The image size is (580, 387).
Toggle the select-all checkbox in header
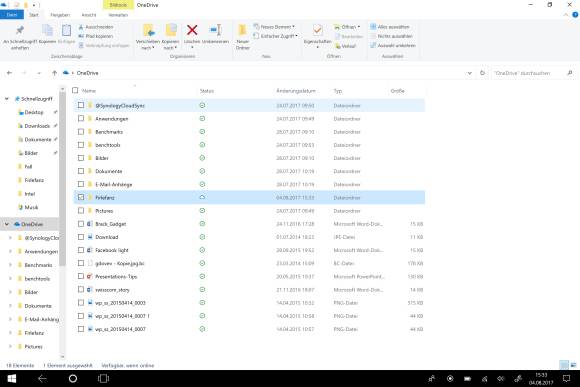(75, 90)
